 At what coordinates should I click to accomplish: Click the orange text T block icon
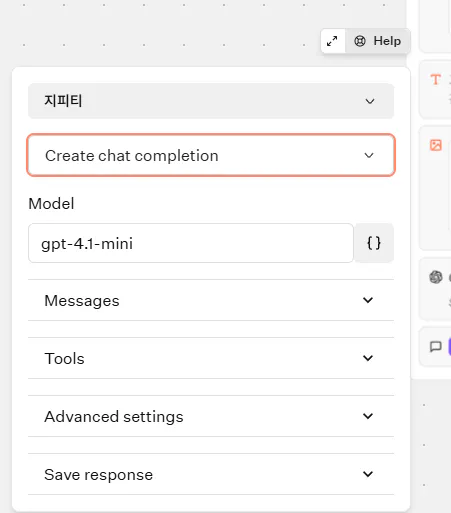pos(435,80)
